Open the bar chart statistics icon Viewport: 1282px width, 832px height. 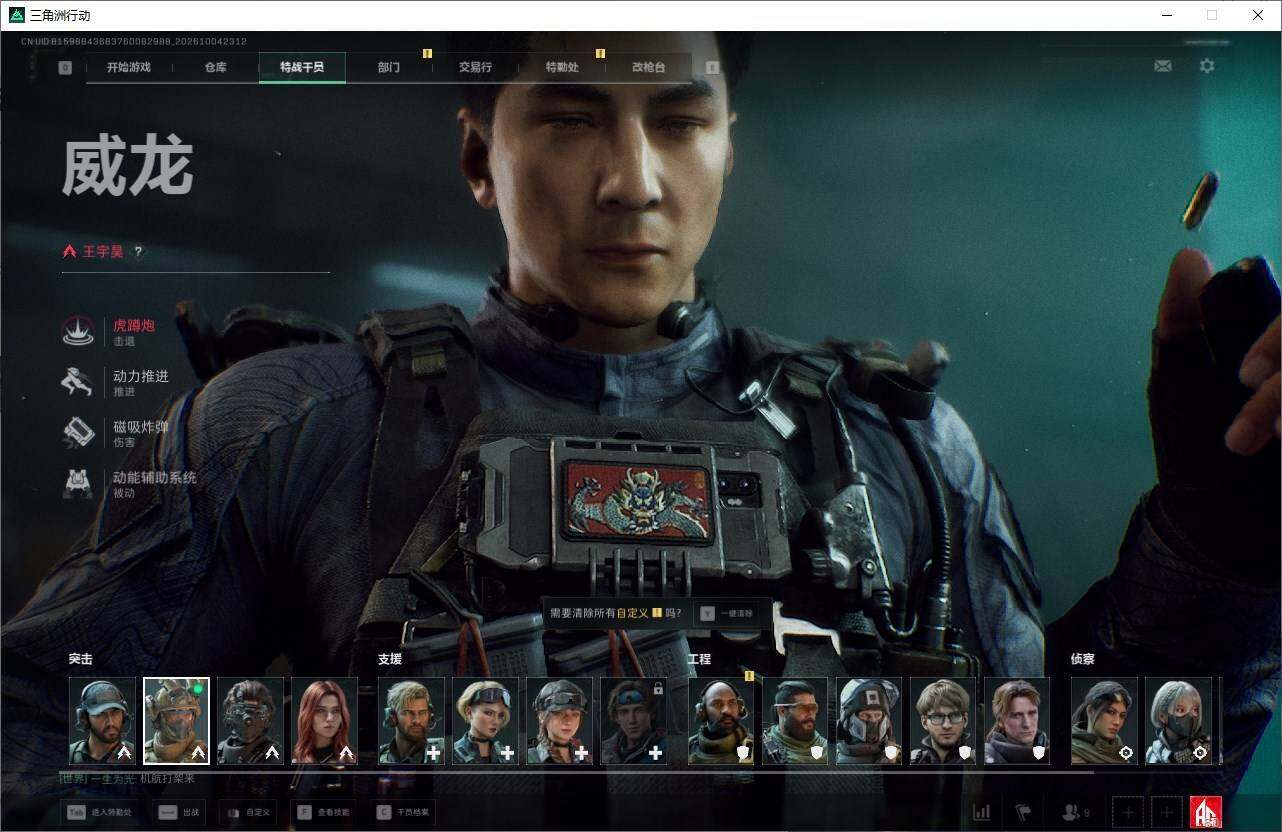point(982,812)
